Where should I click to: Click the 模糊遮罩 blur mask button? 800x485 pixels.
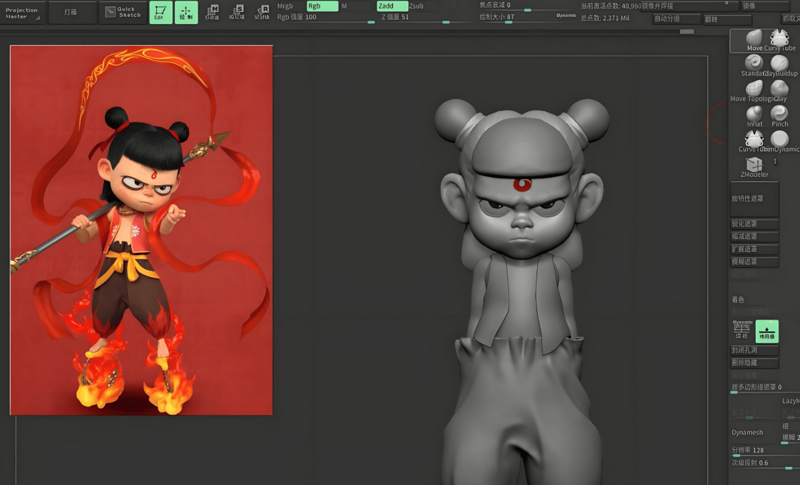755,262
